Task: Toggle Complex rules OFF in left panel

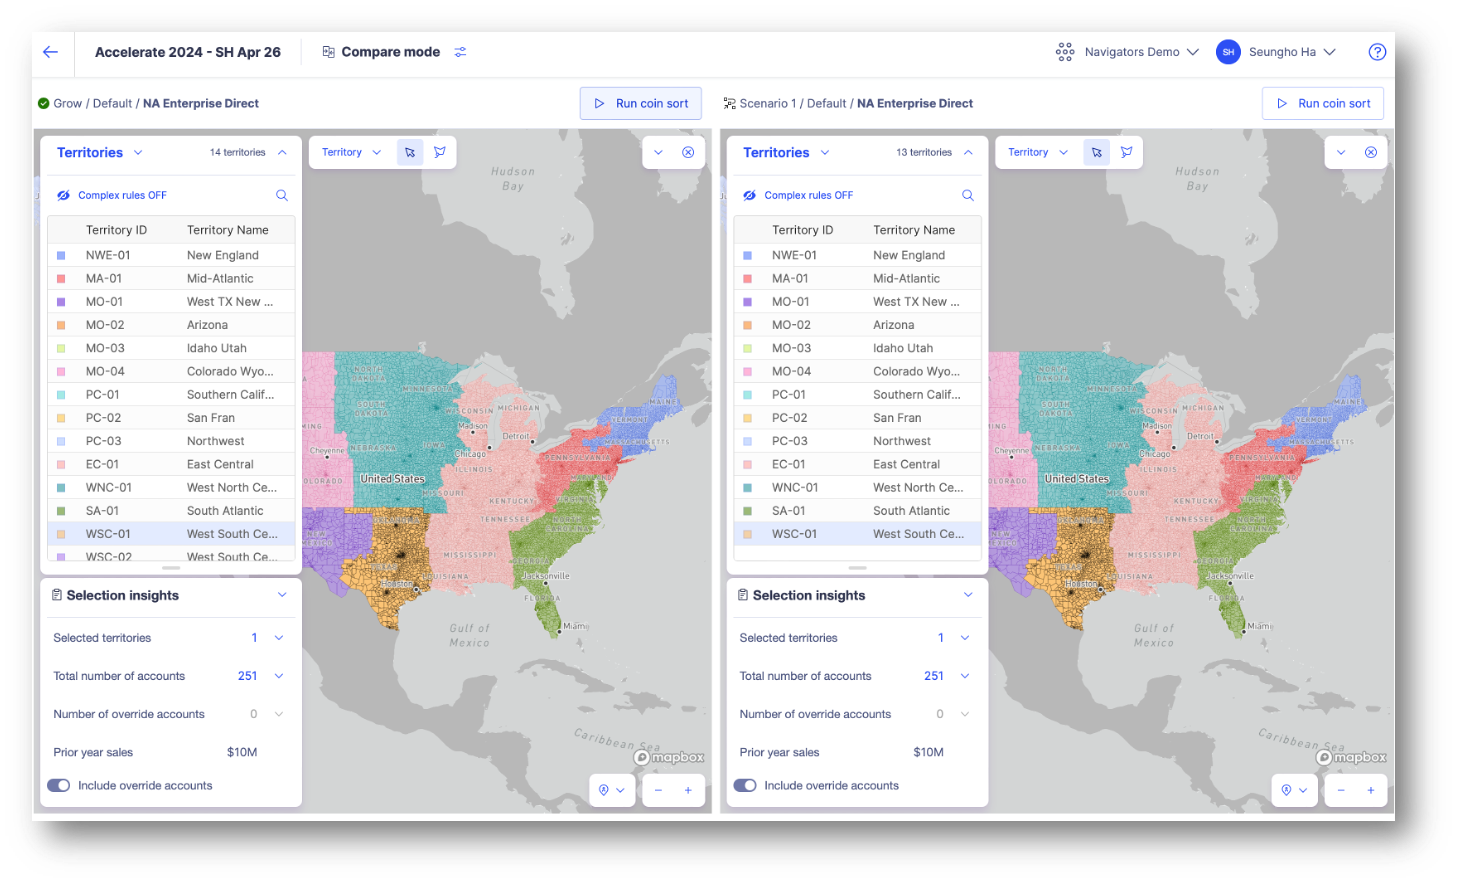Action: [111, 195]
